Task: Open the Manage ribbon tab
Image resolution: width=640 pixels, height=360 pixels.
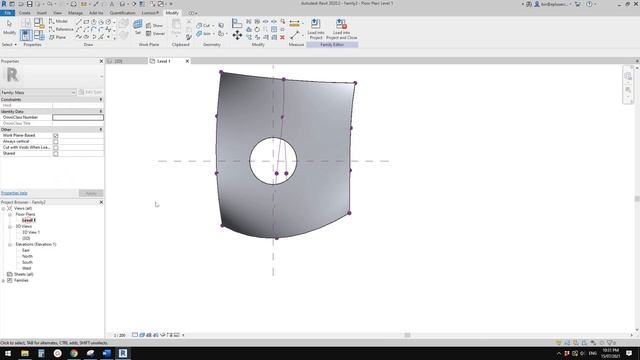Action: [x=75, y=13]
